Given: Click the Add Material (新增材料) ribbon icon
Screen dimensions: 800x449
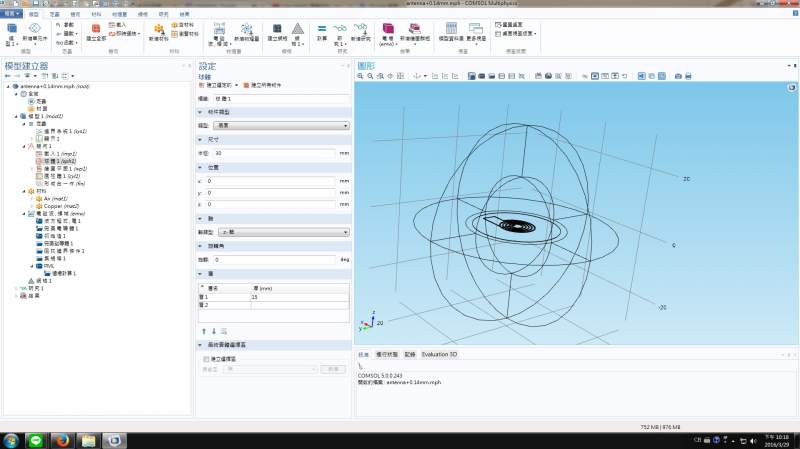Looking at the screenshot, I should pos(159,32).
